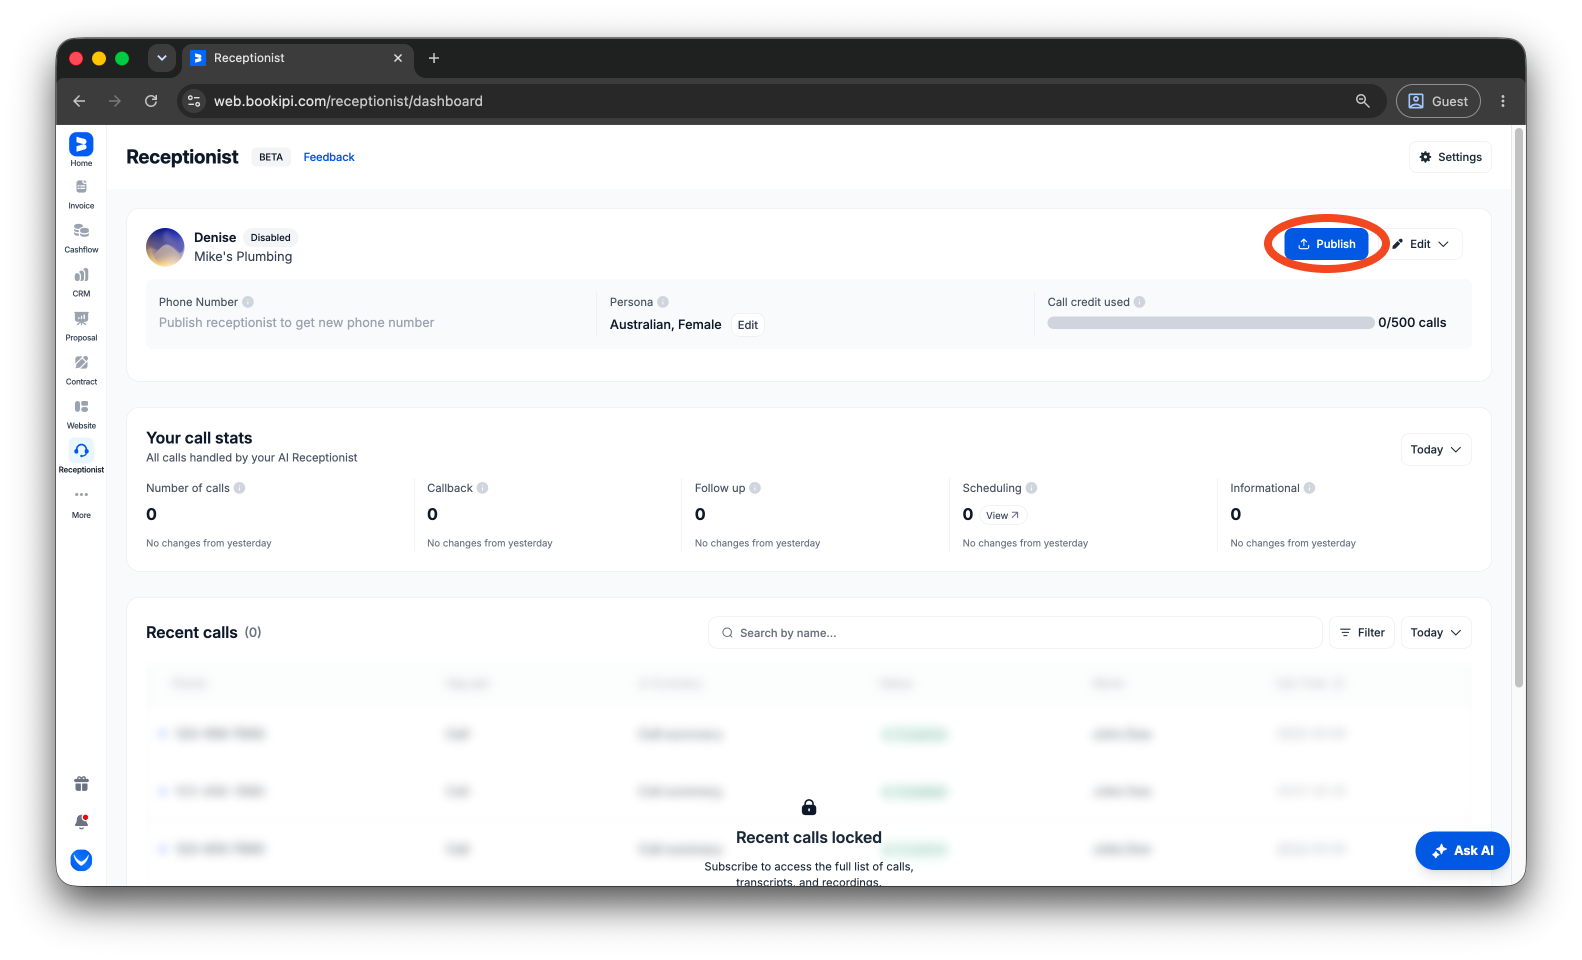This screenshot has height=960, width=1582.
Task: Click the browser zoom magnifier icon
Action: (1362, 101)
